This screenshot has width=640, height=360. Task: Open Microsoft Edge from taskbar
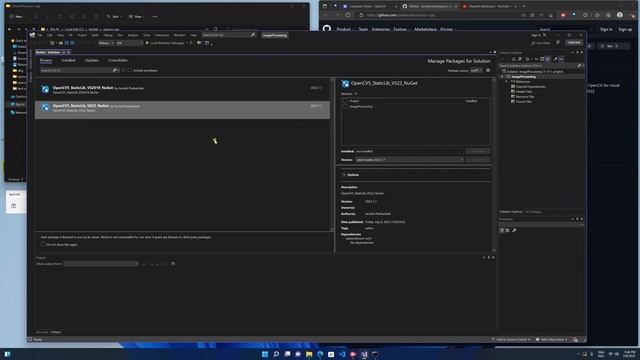click(x=320, y=354)
